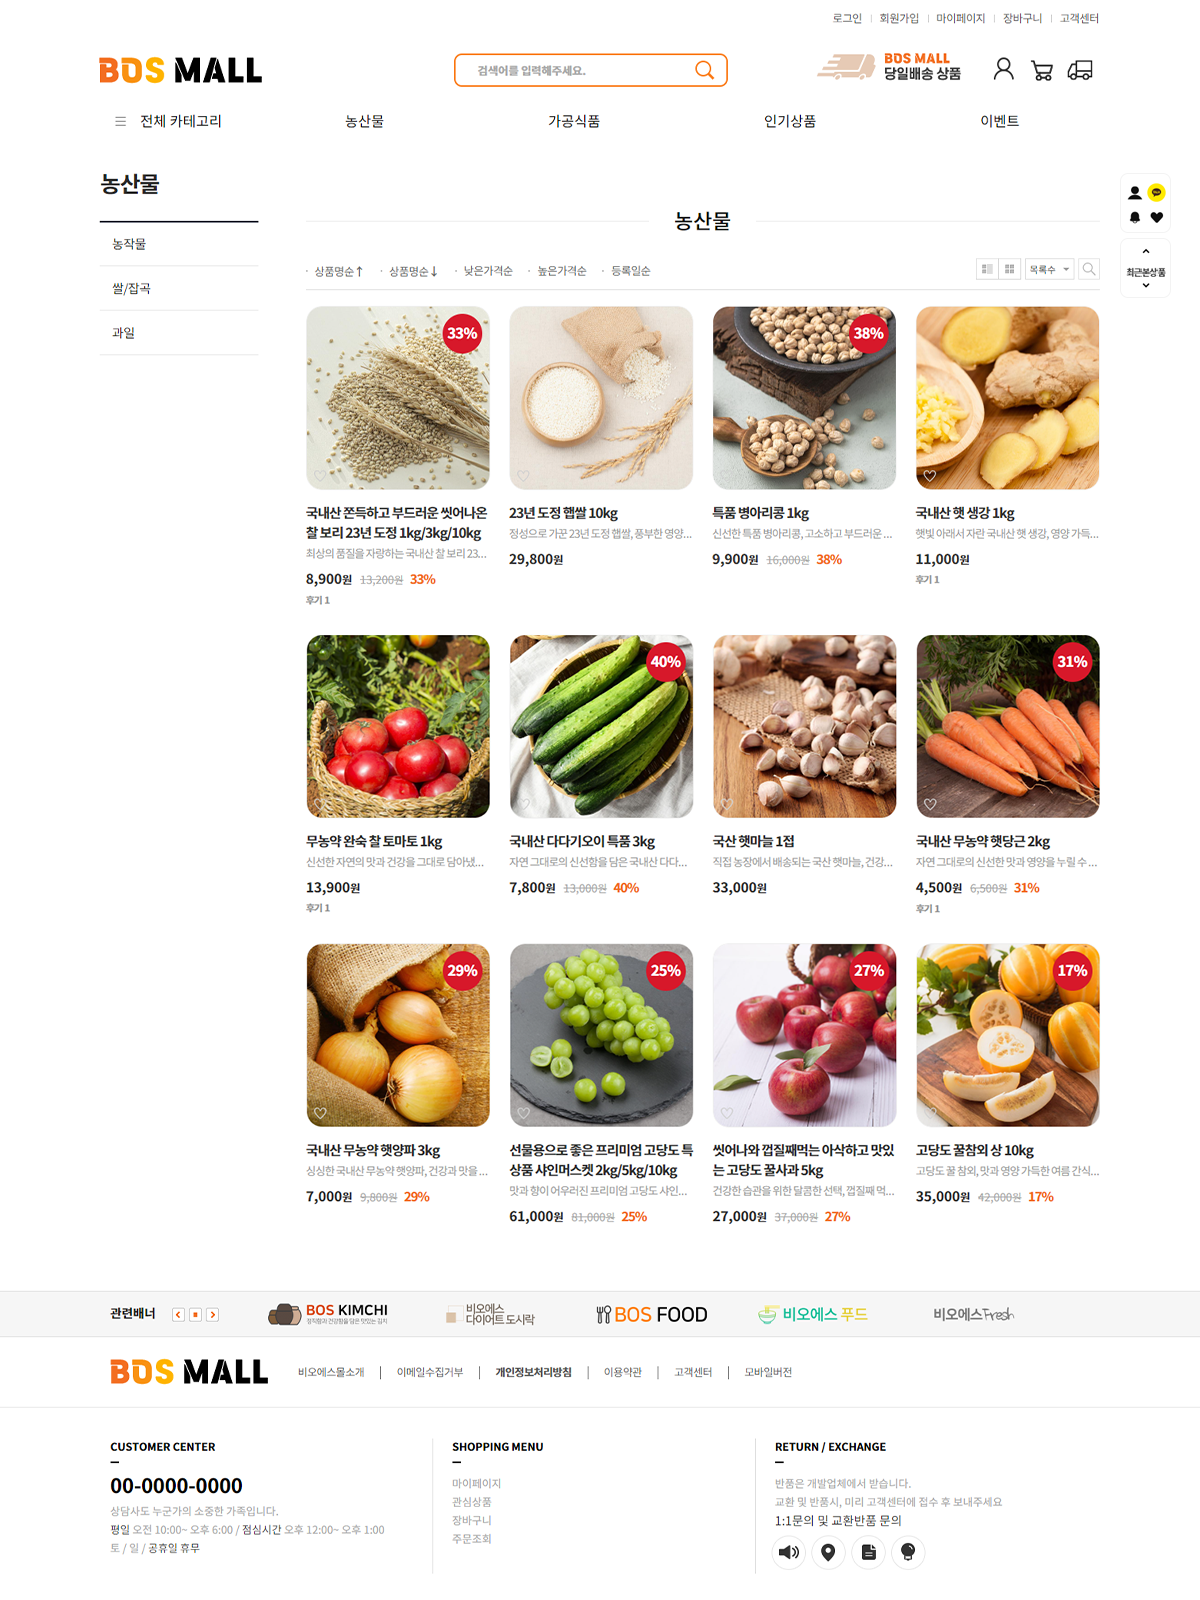This screenshot has width=1200, height=1600.
Task: Toggle wishlist heart on carrot product image
Action: click(930, 804)
